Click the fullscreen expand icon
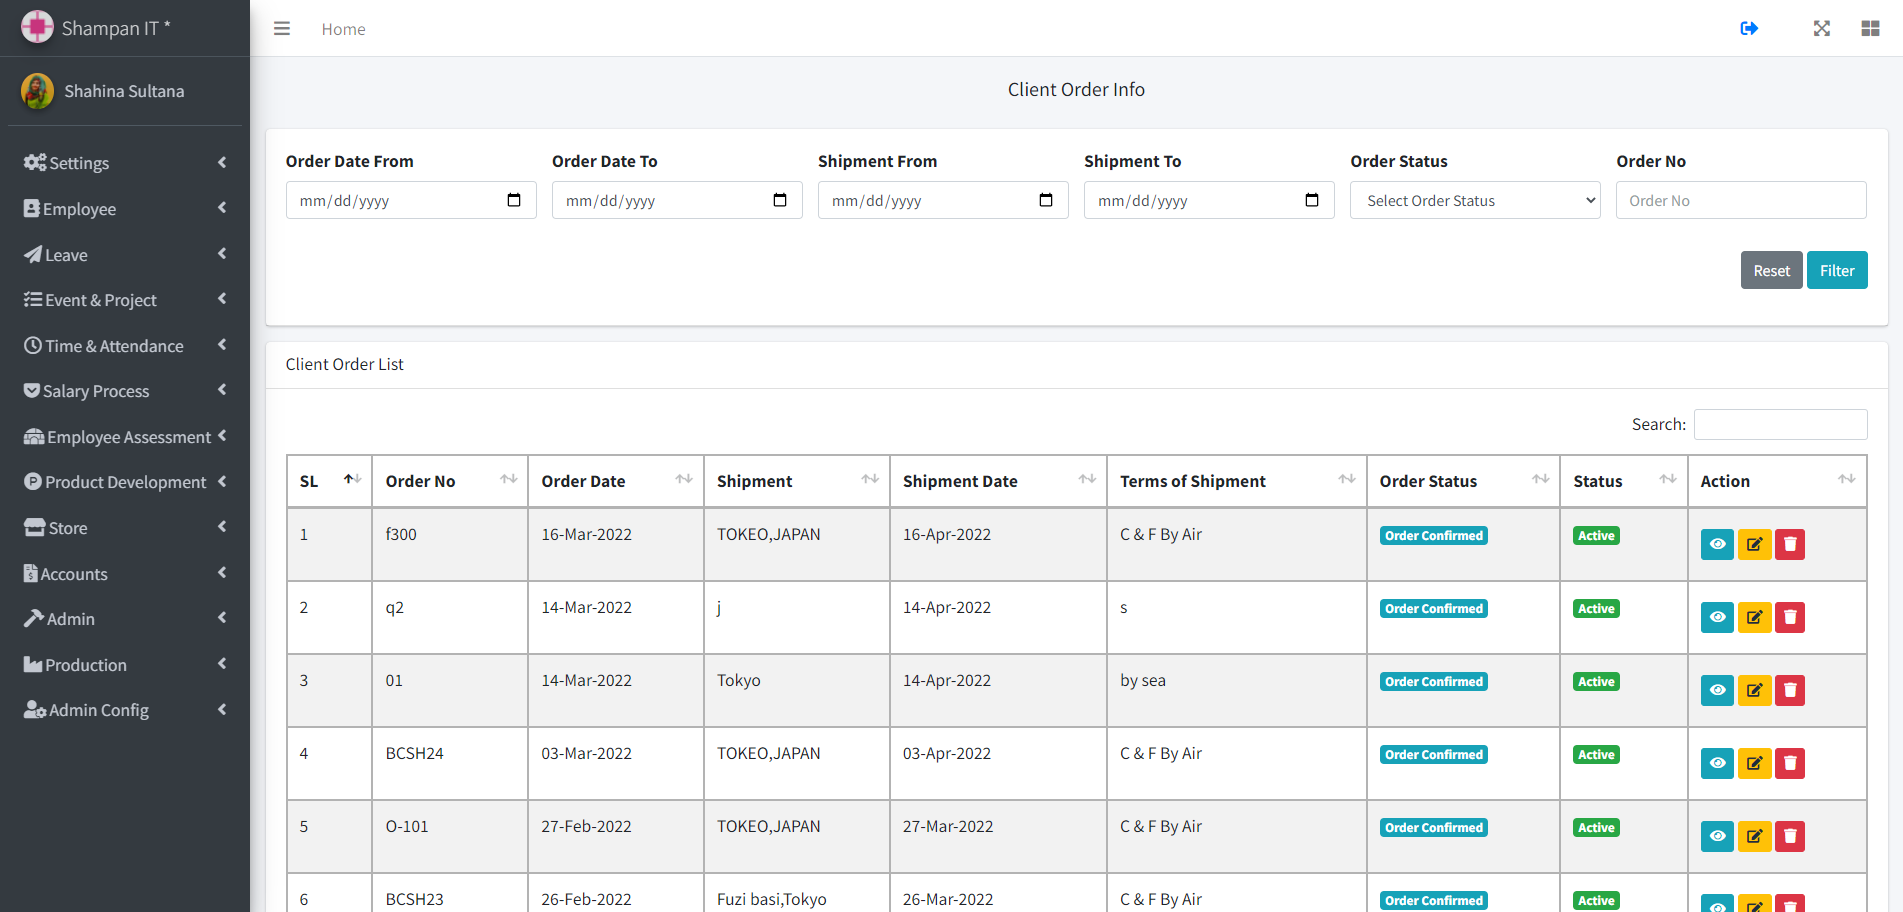 (x=1822, y=29)
